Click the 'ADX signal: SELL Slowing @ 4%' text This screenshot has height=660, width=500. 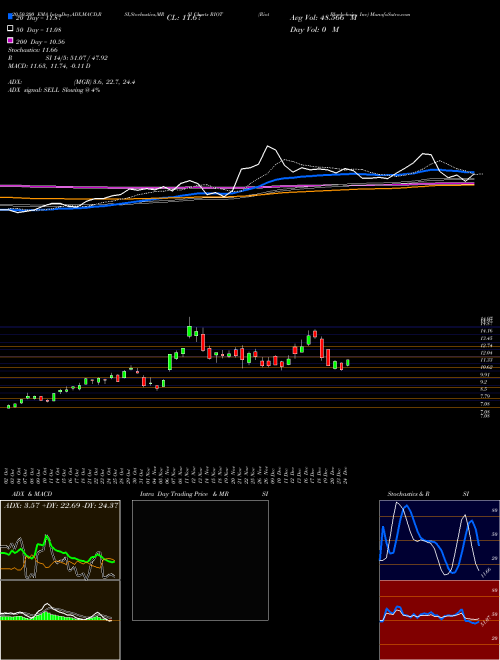pyautogui.click(x=54, y=90)
